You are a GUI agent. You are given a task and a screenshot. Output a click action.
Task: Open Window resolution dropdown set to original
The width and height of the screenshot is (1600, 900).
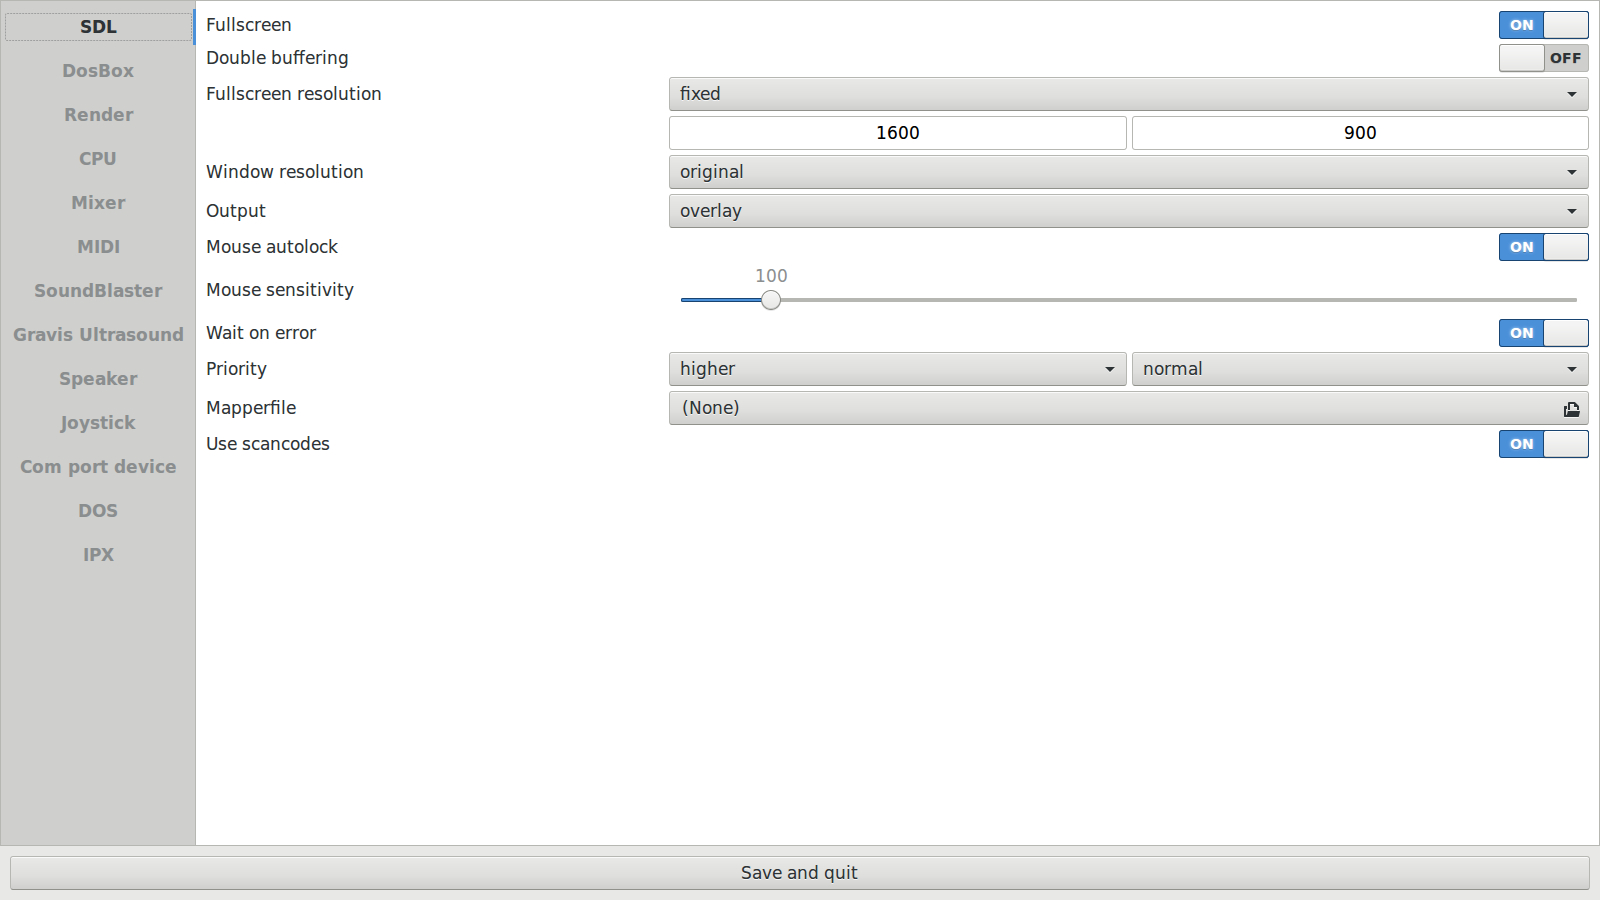click(x=1128, y=172)
